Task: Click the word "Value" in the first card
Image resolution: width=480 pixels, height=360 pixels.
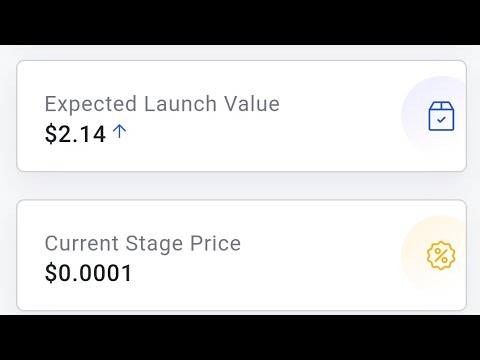Action: (x=252, y=103)
